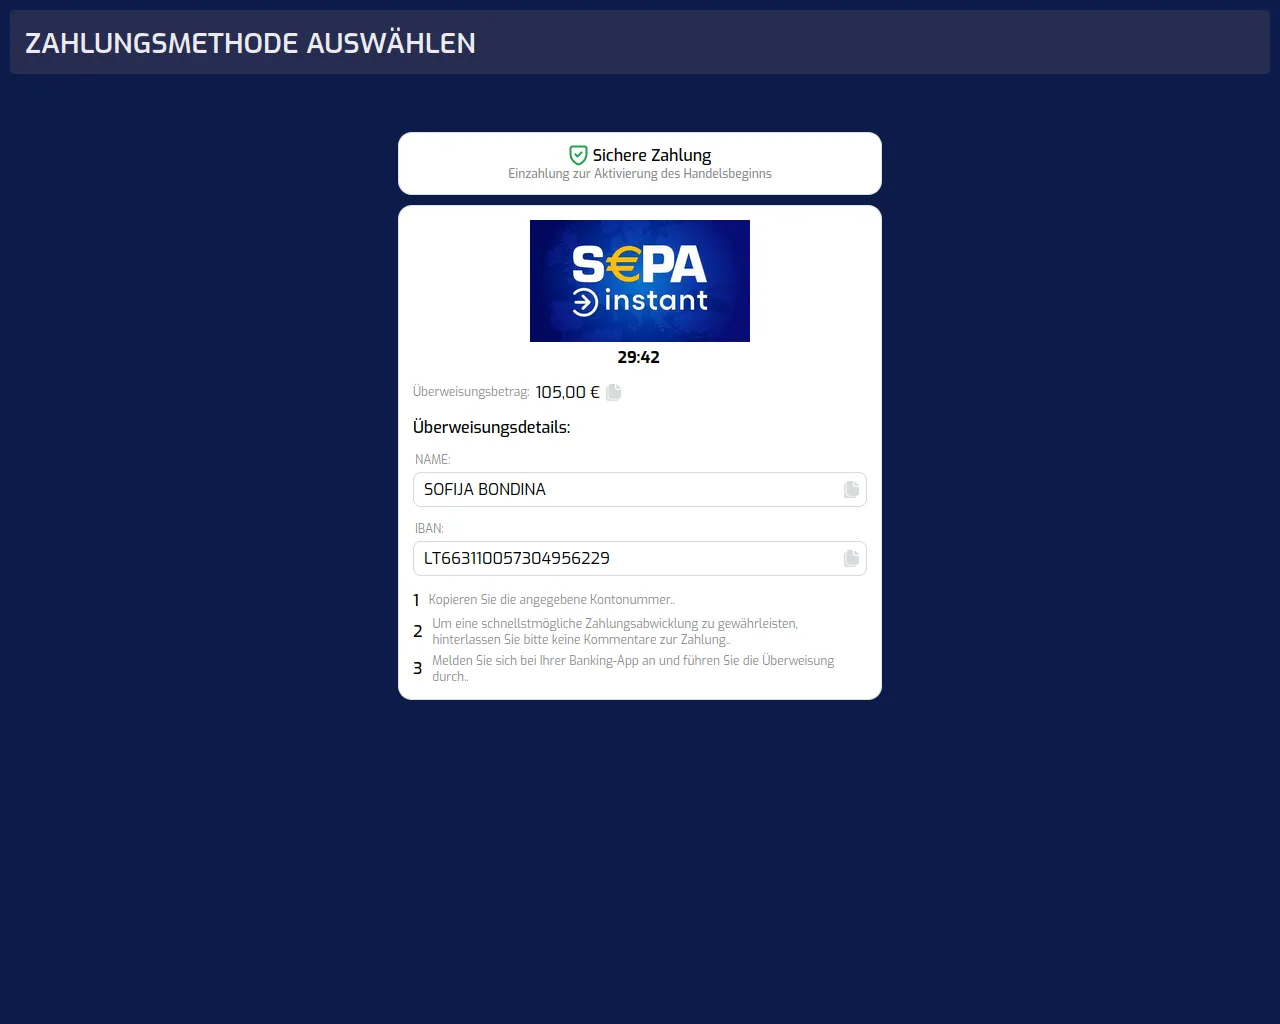
Task: Select the IBAN field value
Action: 640,558
